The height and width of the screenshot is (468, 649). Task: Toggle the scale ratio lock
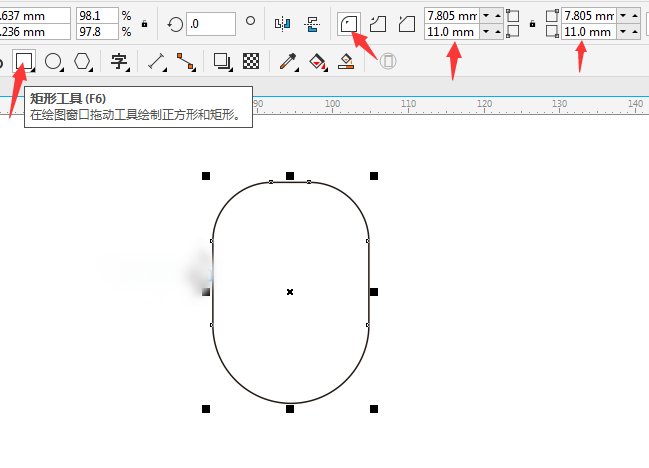click(145, 23)
